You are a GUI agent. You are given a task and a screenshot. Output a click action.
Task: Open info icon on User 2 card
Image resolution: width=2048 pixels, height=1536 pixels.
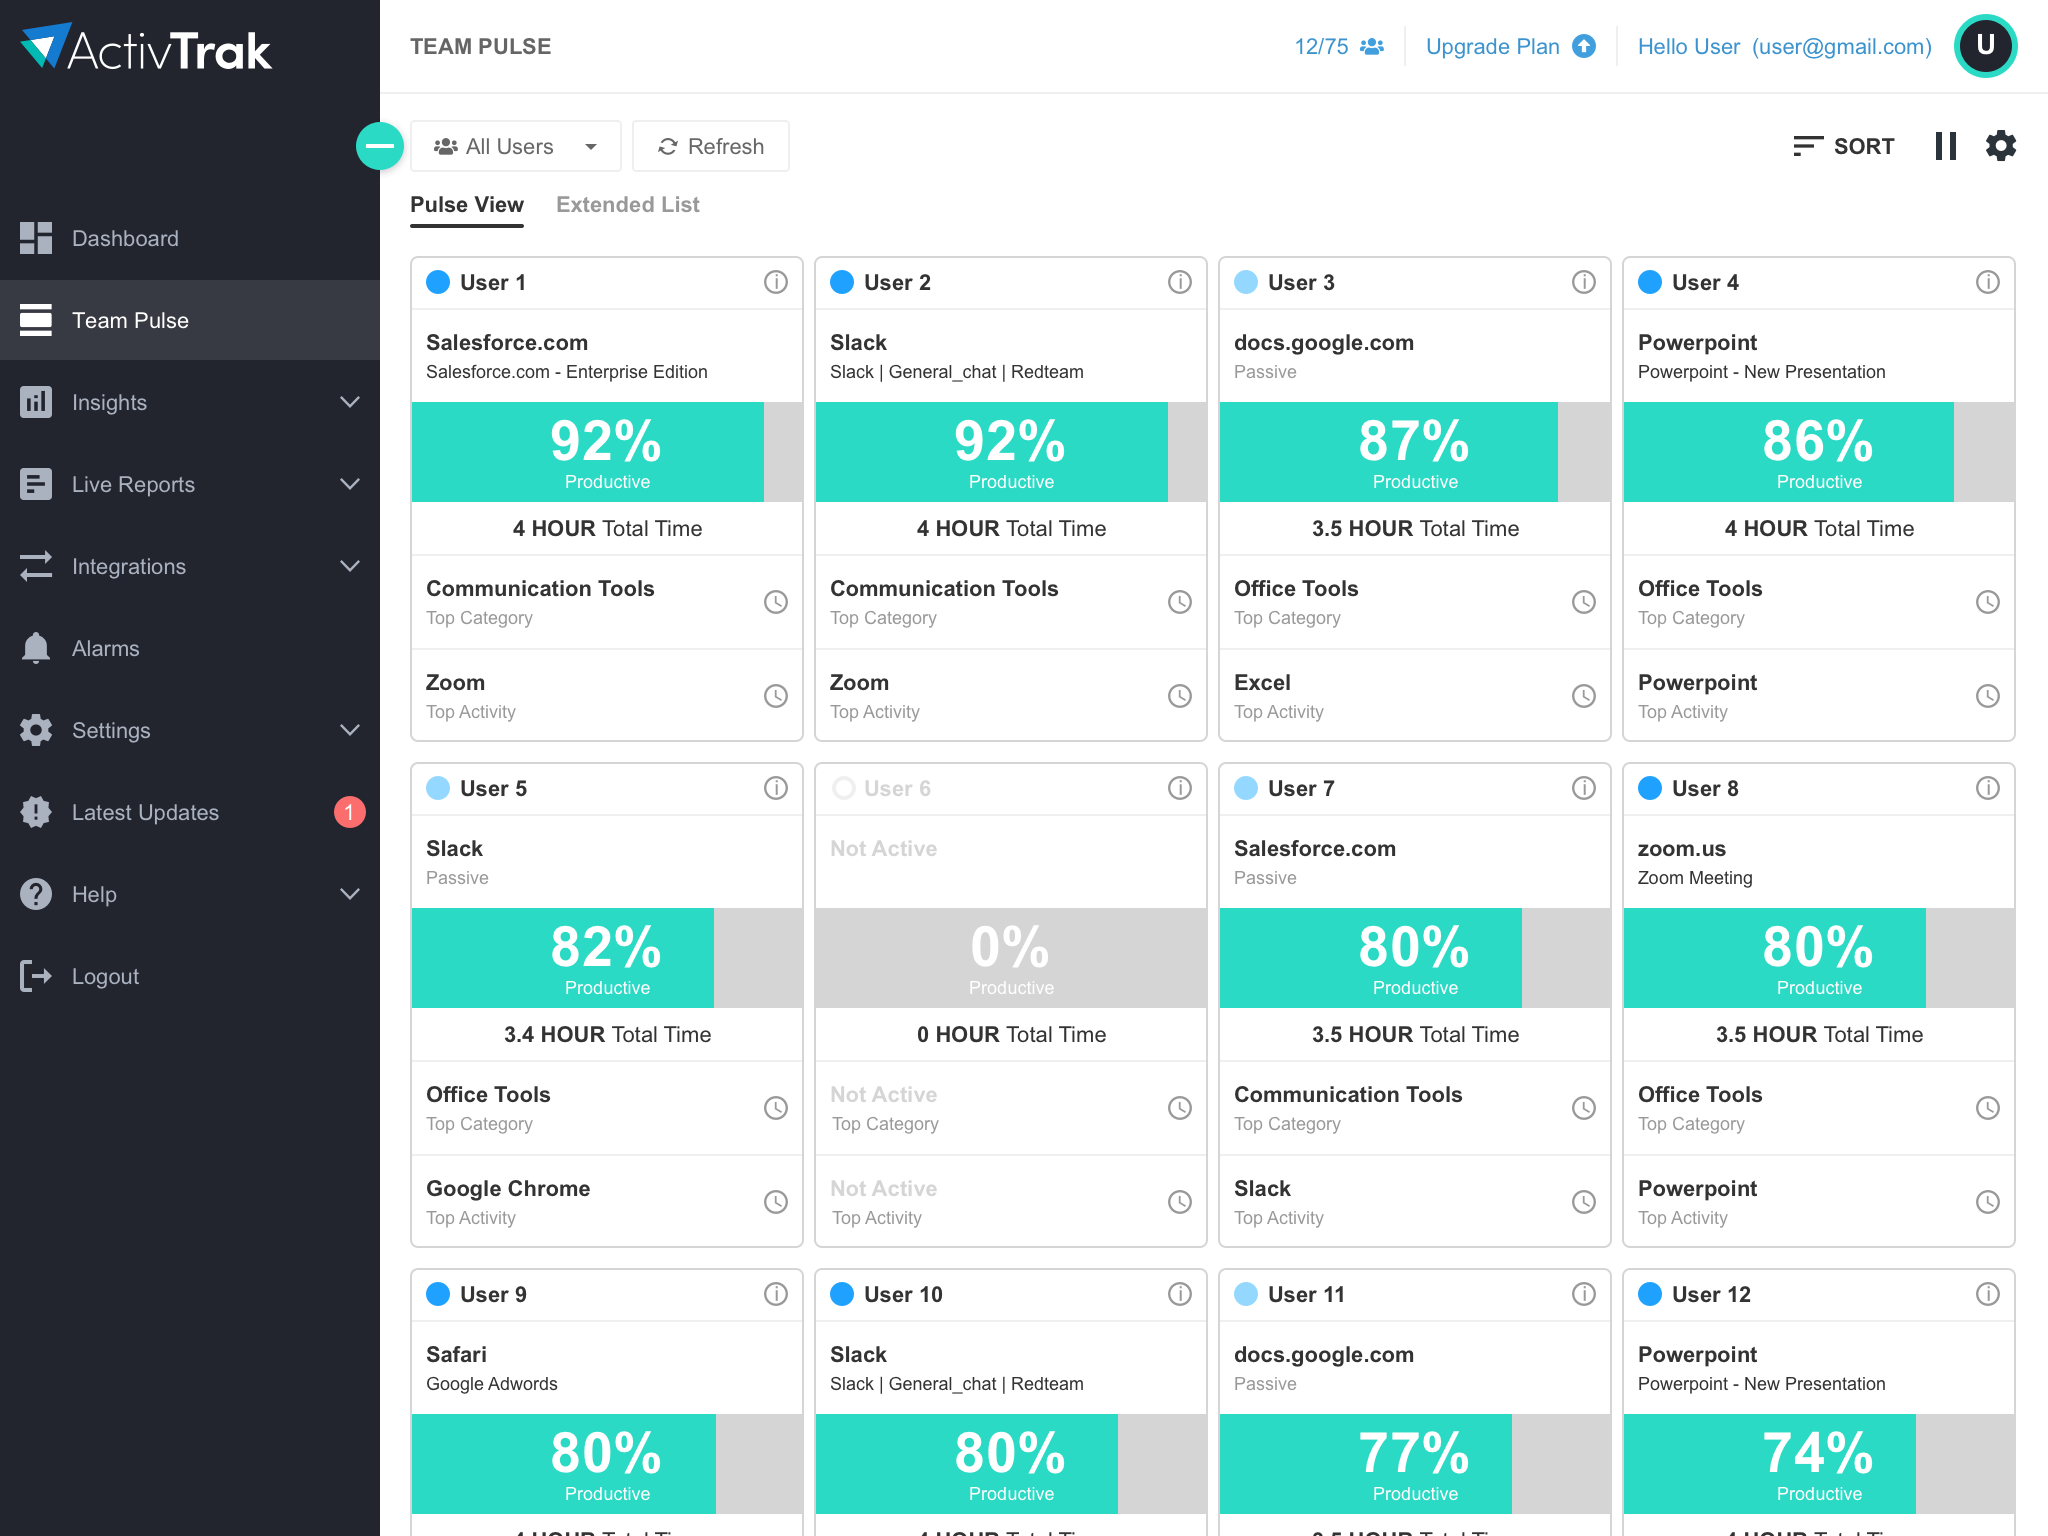click(x=1180, y=282)
